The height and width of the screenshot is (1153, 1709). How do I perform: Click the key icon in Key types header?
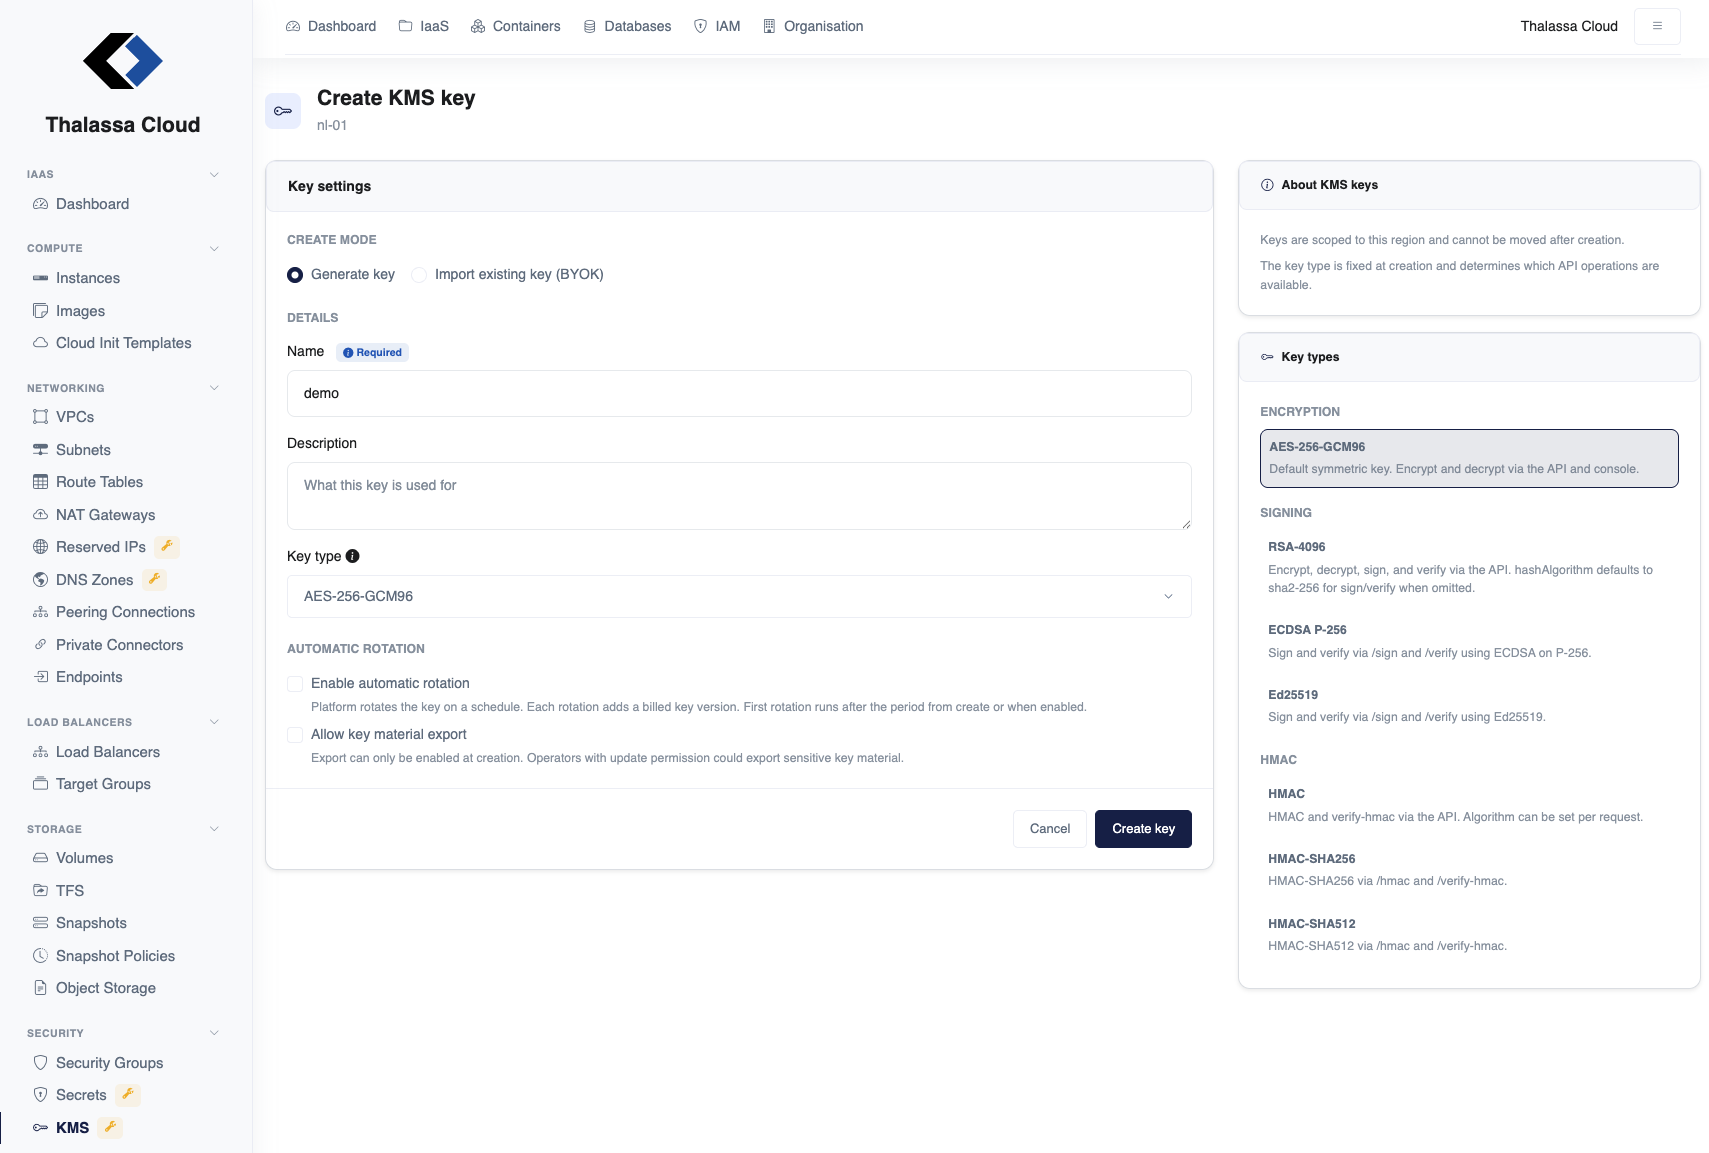(1267, 357)
